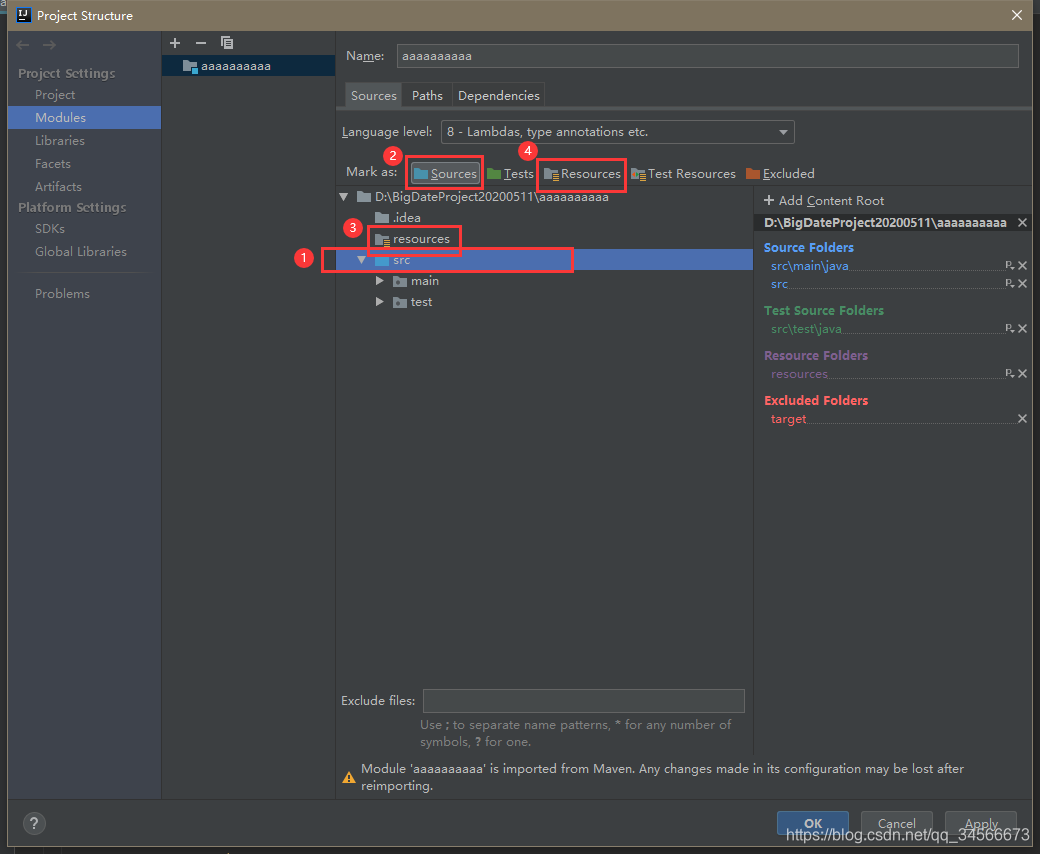Image resolution: width=1040 pixels, height=854 pixels.
Task: Navigate back with the left arrow
Action: click(23, 45)
